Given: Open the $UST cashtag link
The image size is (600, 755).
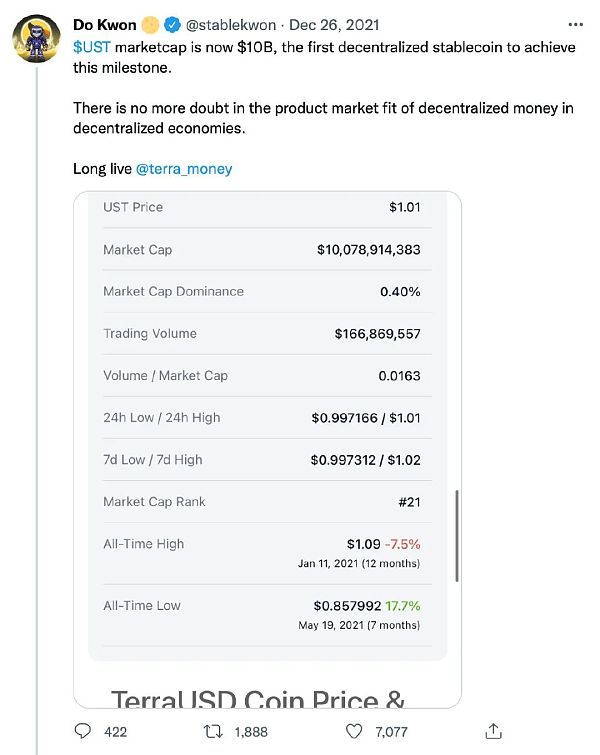Looking at the screenshot, I should (91, 47).
